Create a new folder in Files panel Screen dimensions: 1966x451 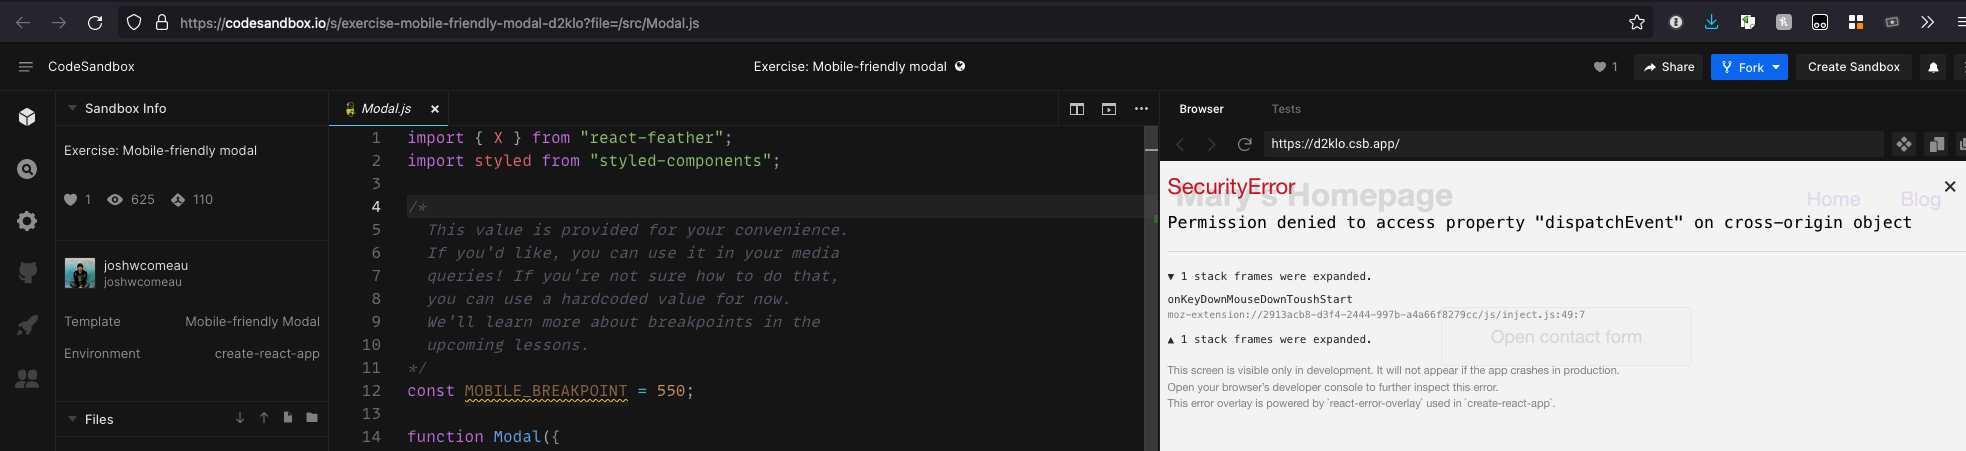[312, 418]
